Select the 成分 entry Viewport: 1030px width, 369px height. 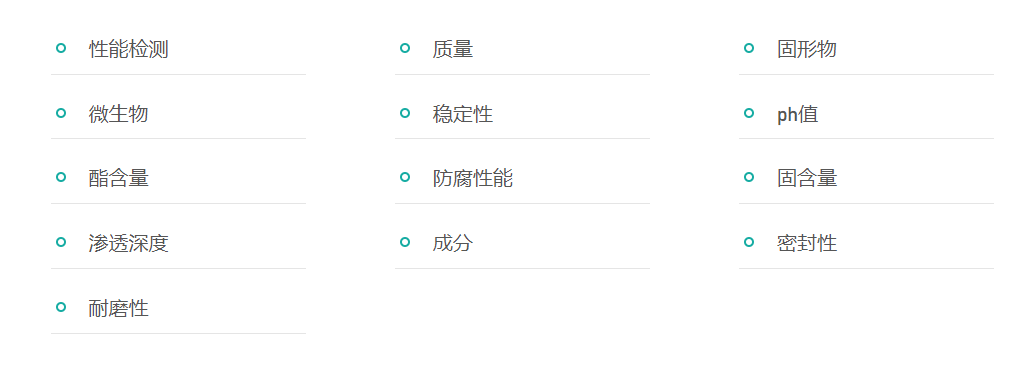(x=453, y=243)
